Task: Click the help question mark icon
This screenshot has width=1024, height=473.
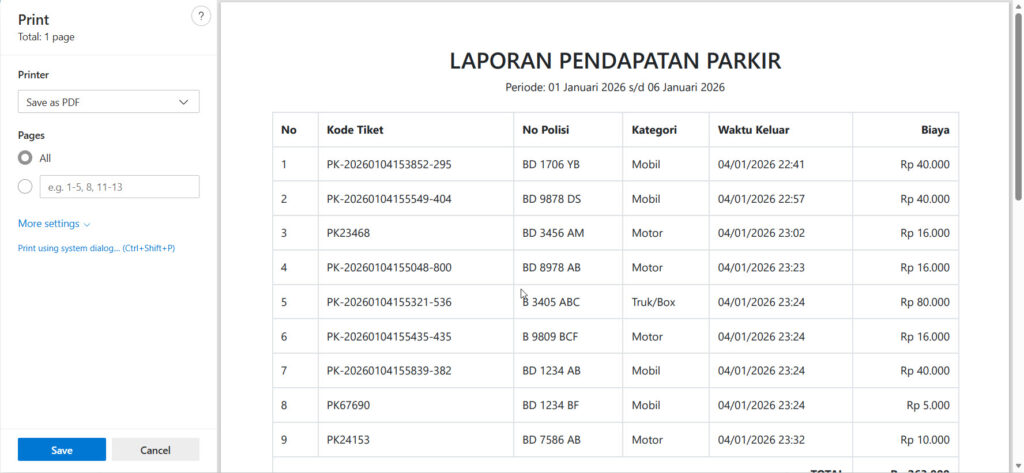Action: 200,16
